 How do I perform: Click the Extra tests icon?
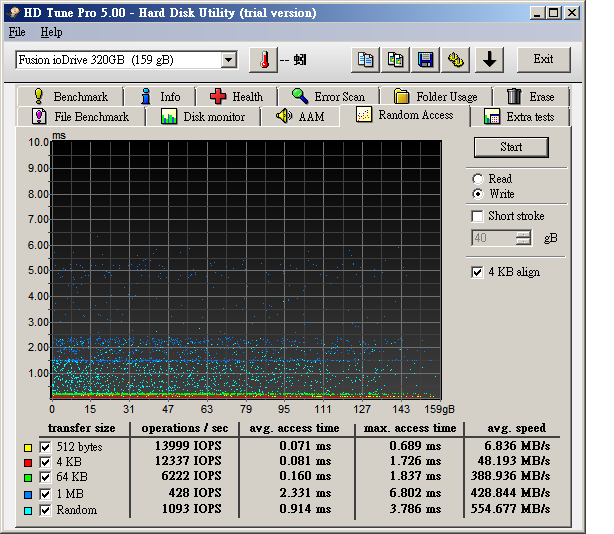pos(492,117)
